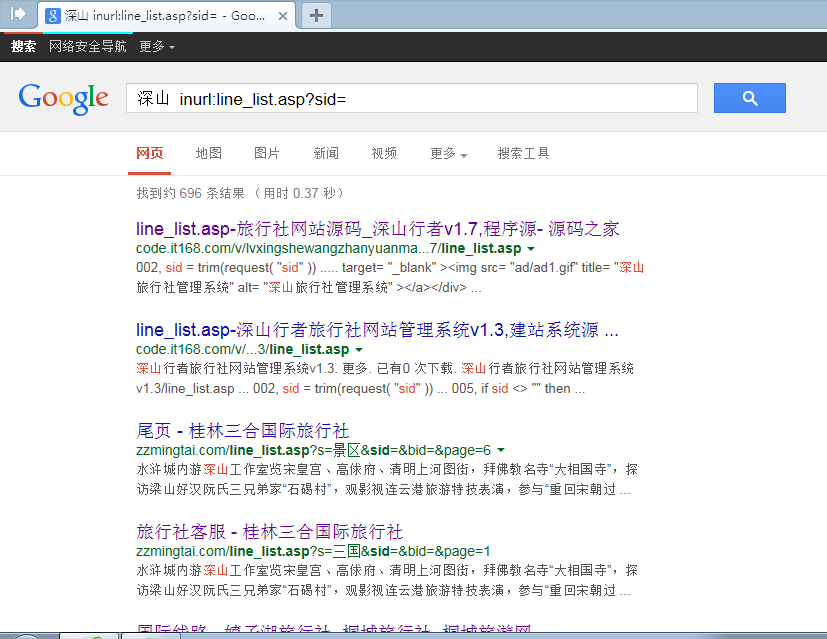Click URL text zzmingtai.com line_list.asp page=1

(x=313, y=551)
